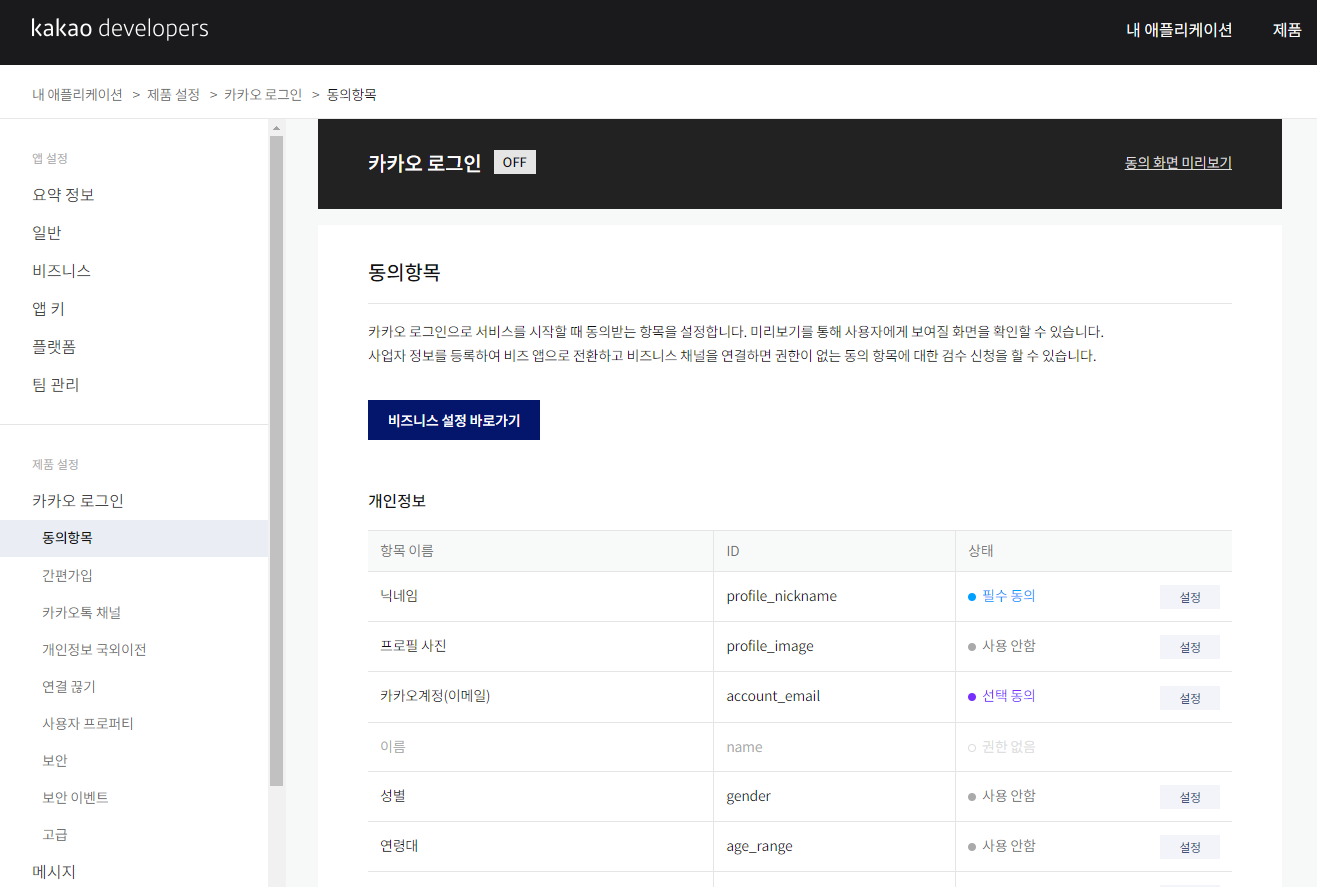Image resolution: width=1317 pixels, height=887 pixels.
Task: Click 비즈니스 설정 바로가기 button
Action: 454,420
